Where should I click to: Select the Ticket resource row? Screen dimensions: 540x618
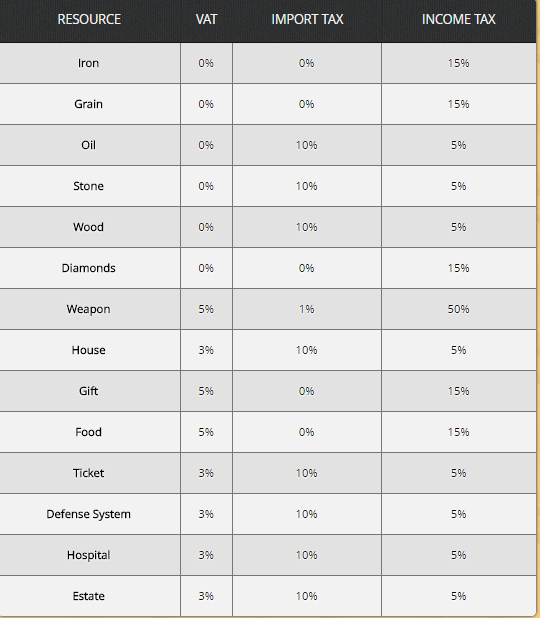pyautogui.click(x=268, y=473)
